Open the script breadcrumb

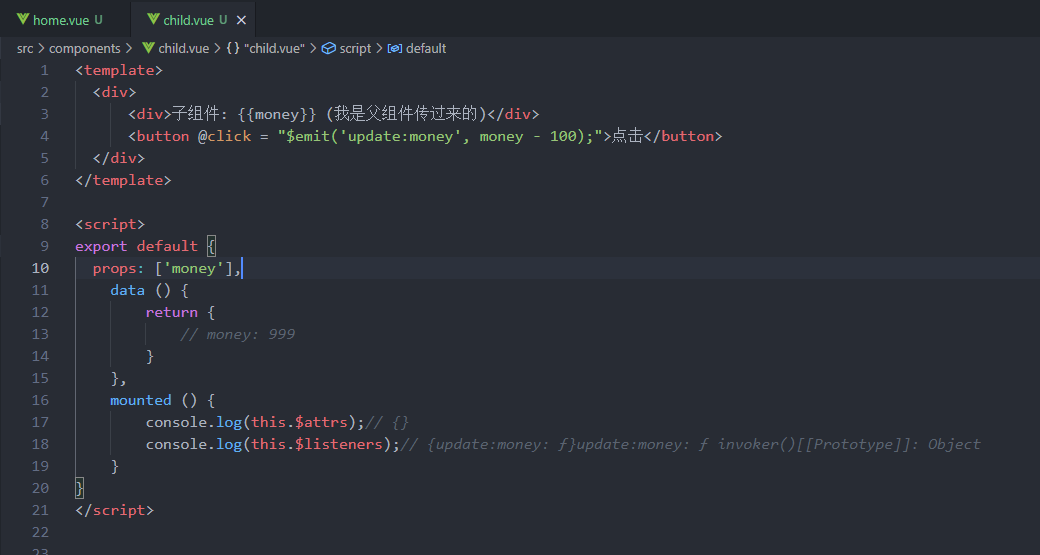pos(355,48)
